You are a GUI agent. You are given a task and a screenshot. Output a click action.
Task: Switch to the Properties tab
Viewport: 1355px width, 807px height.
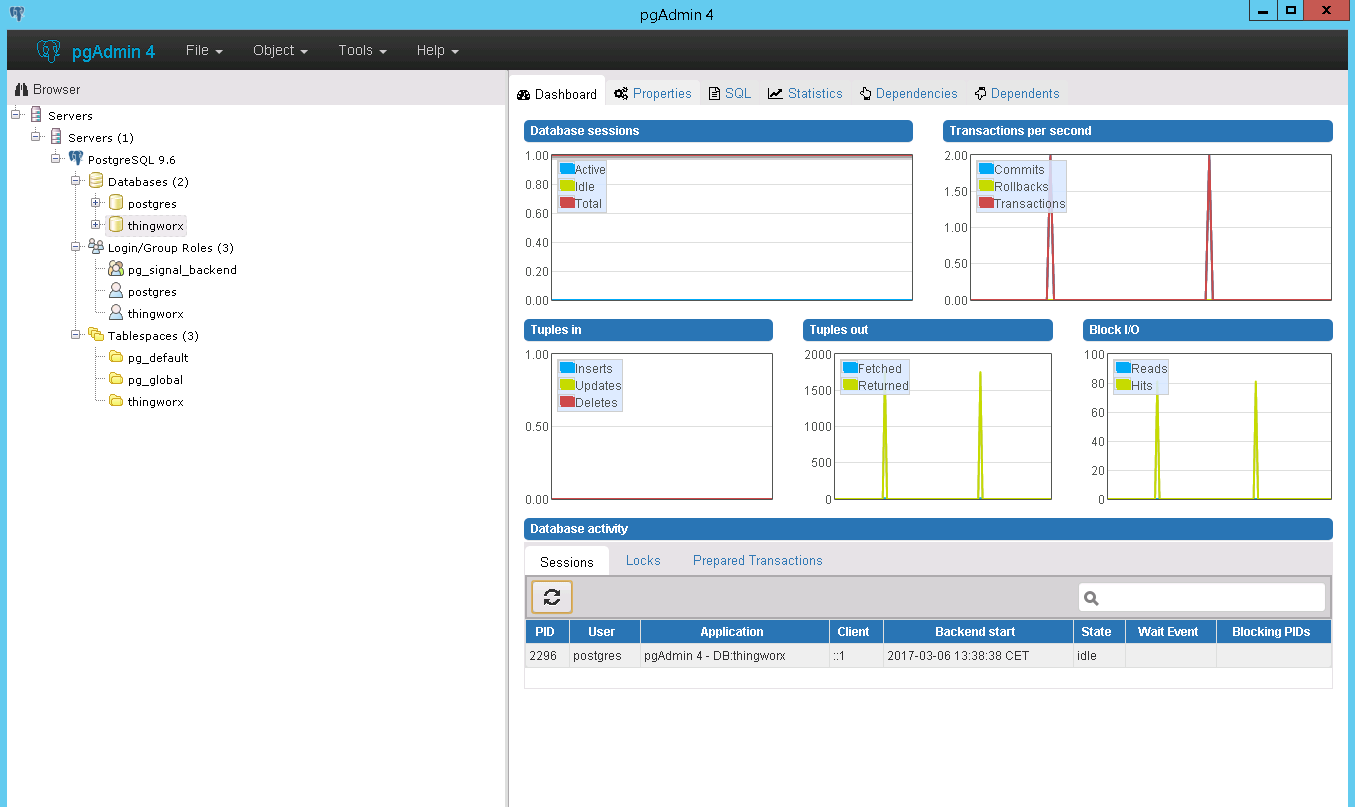pyautogui.click(x=653, y=93)
